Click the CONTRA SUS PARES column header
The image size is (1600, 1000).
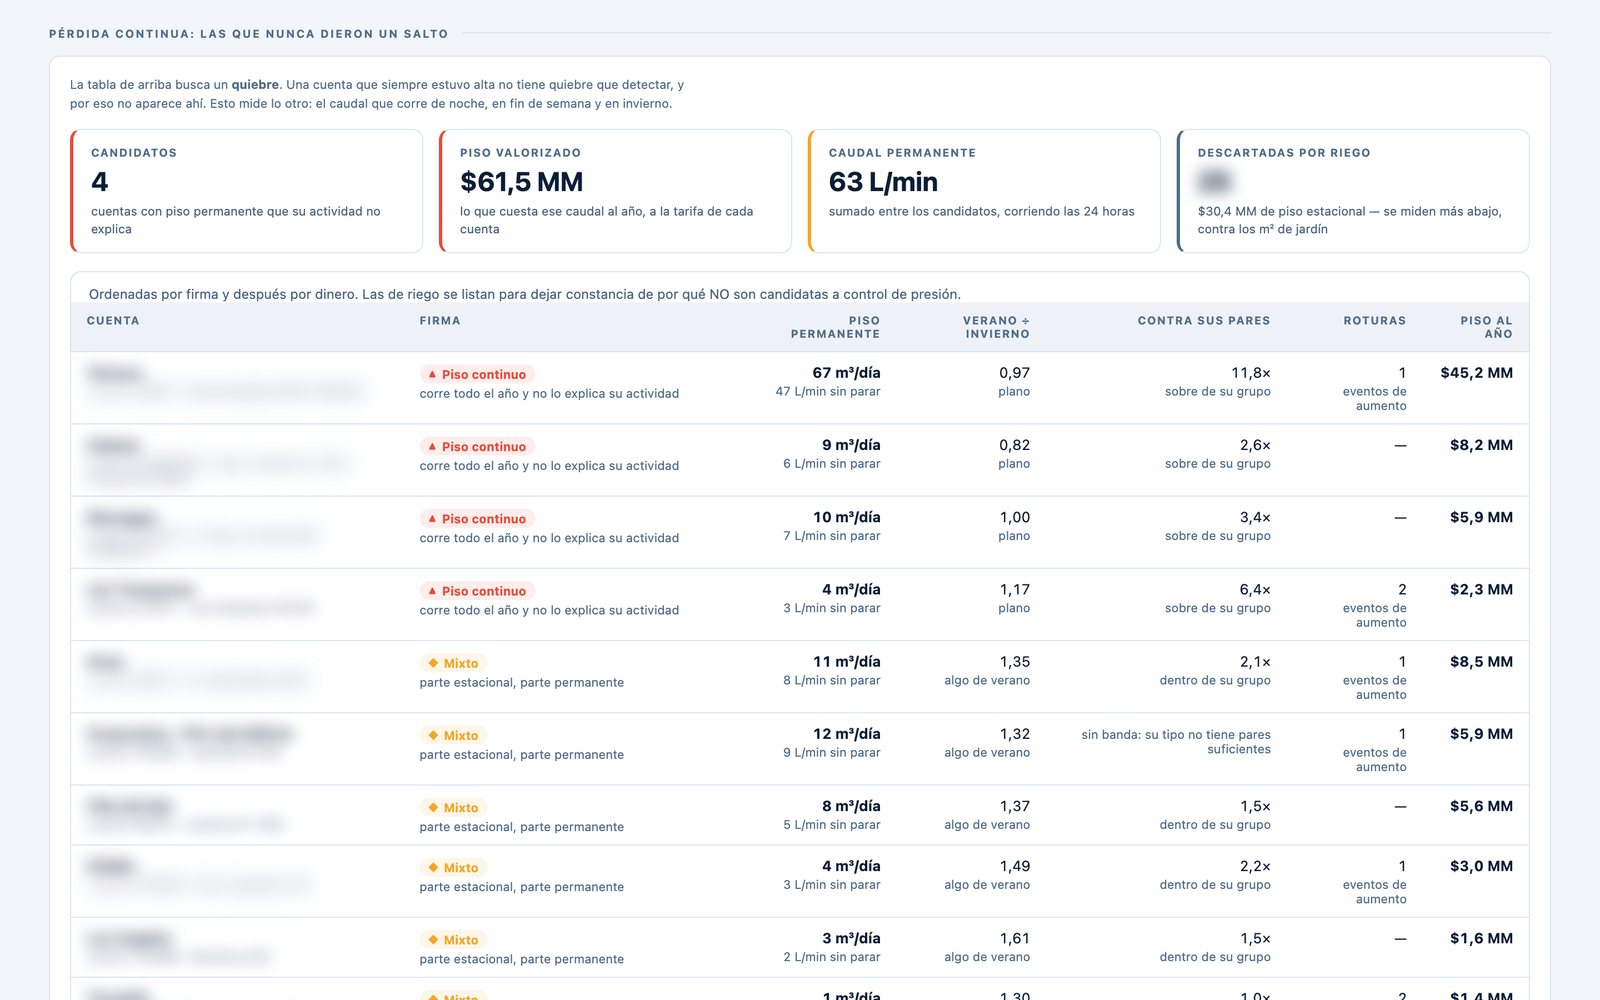tap(1204, 321)
